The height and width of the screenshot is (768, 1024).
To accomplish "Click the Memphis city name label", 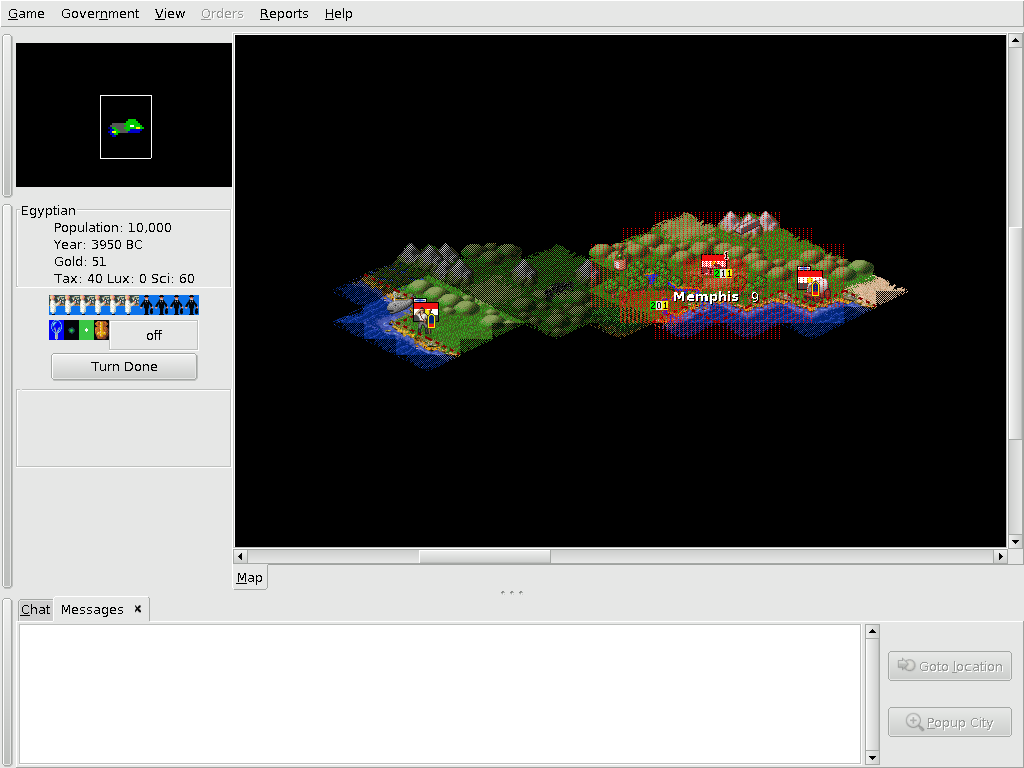I will [705, 296].
